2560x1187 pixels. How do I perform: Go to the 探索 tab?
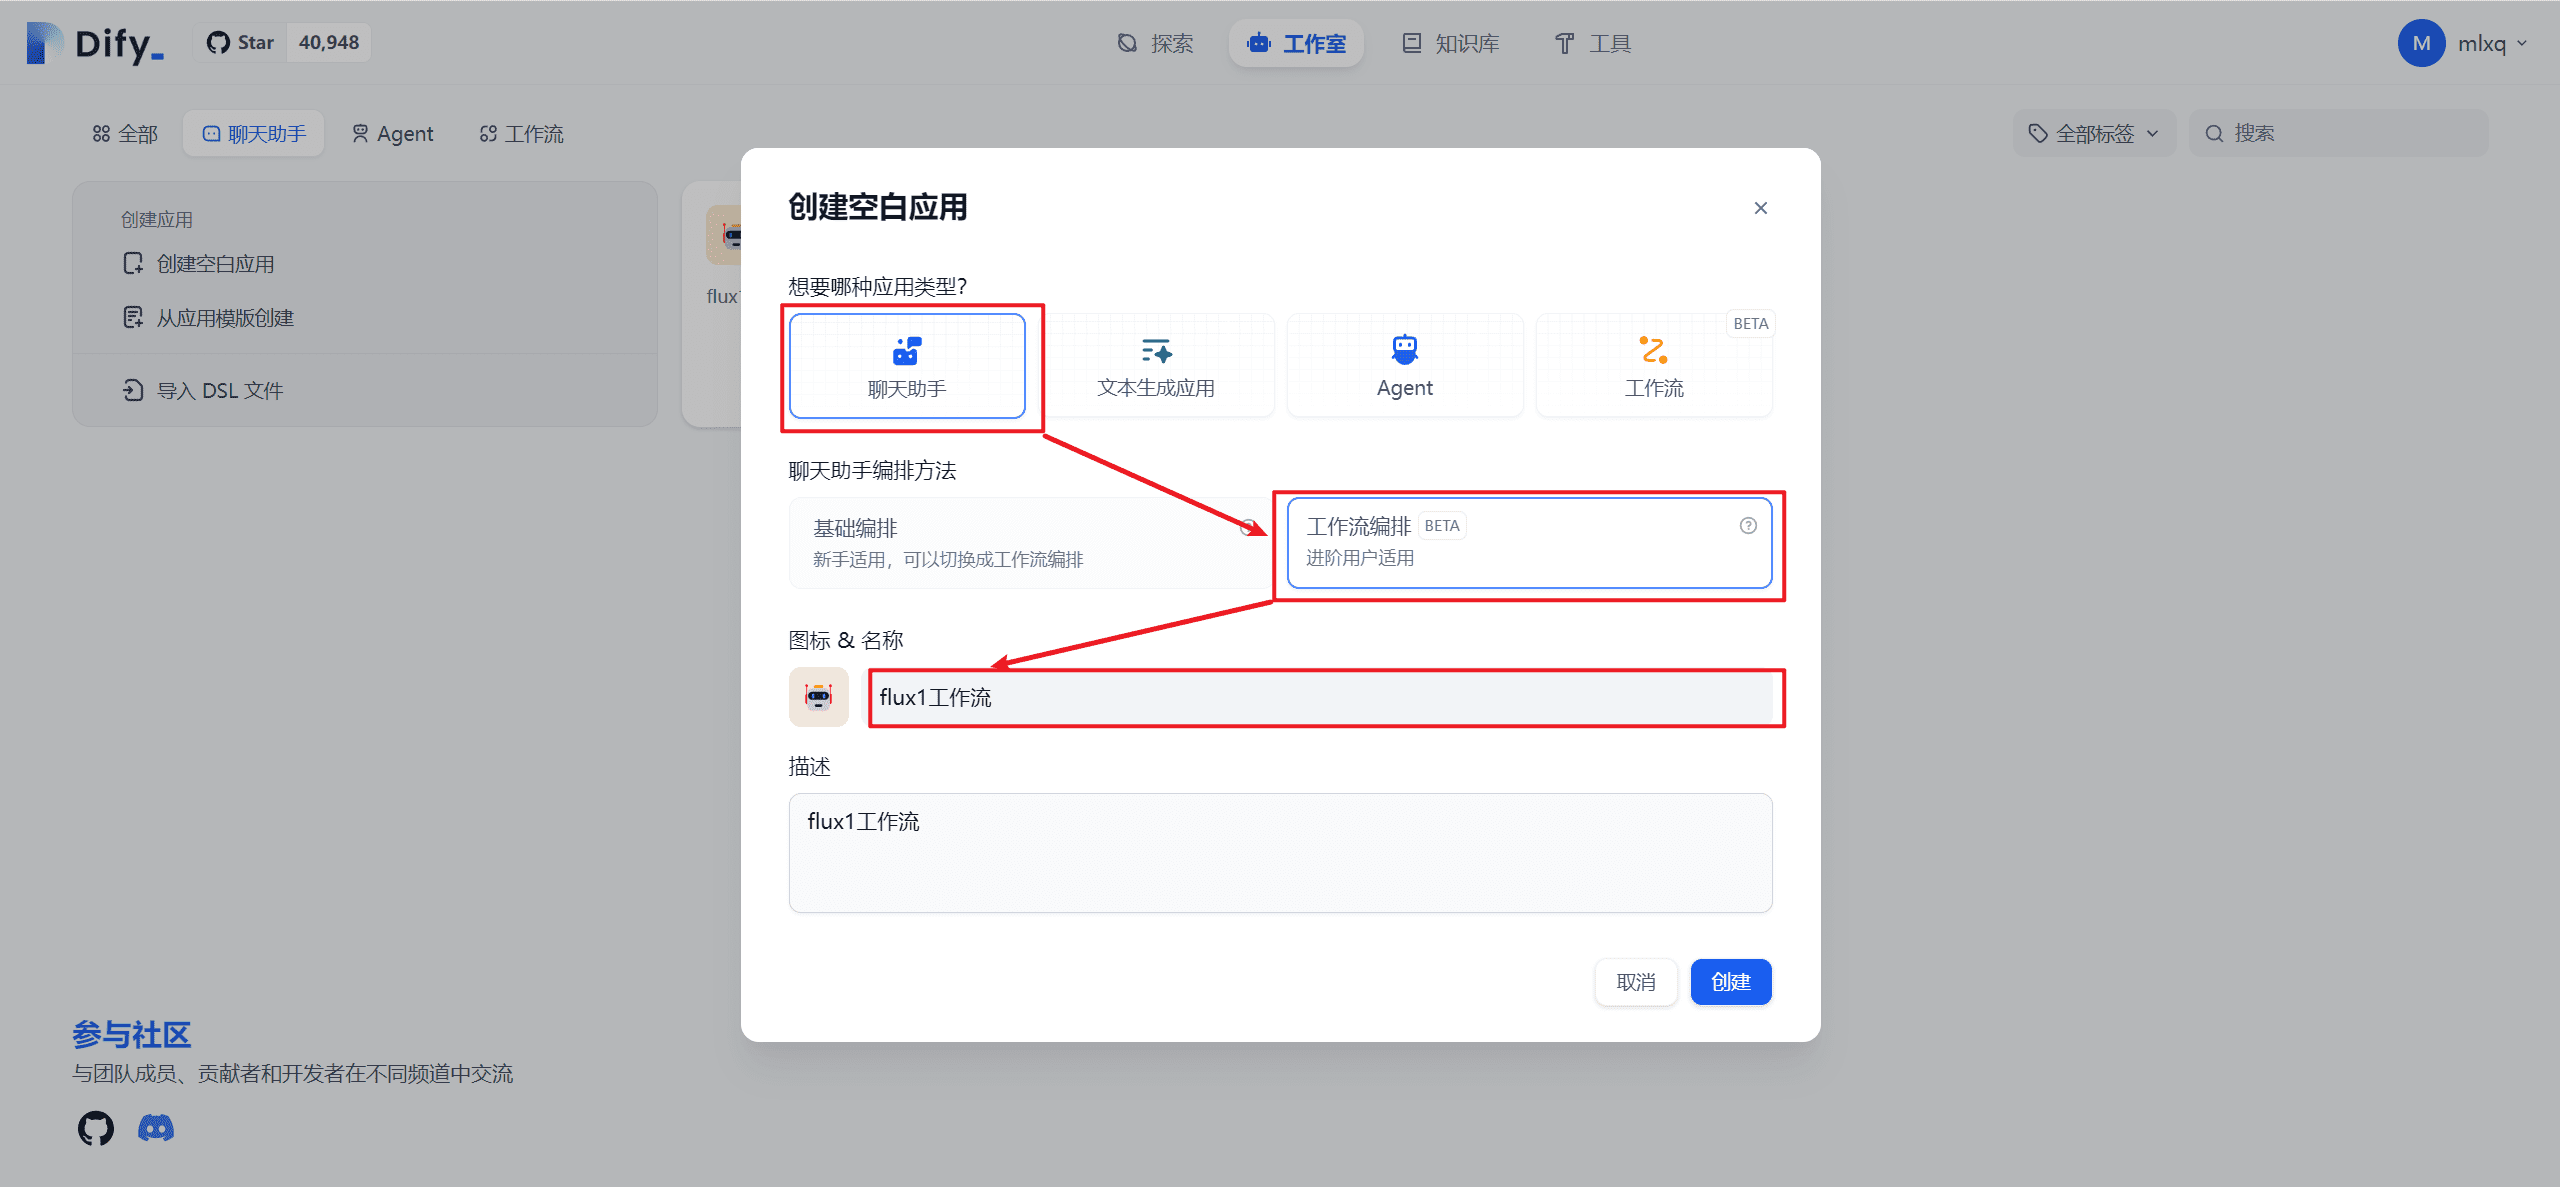(1155, 43)
